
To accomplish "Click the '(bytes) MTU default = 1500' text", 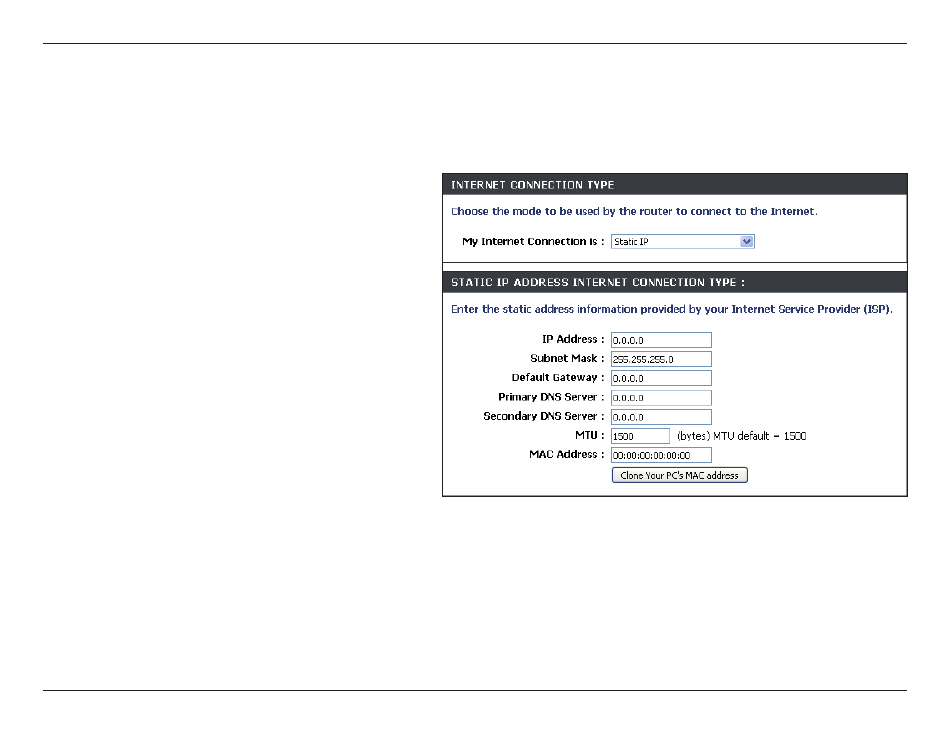I will (x=741, y=436).
